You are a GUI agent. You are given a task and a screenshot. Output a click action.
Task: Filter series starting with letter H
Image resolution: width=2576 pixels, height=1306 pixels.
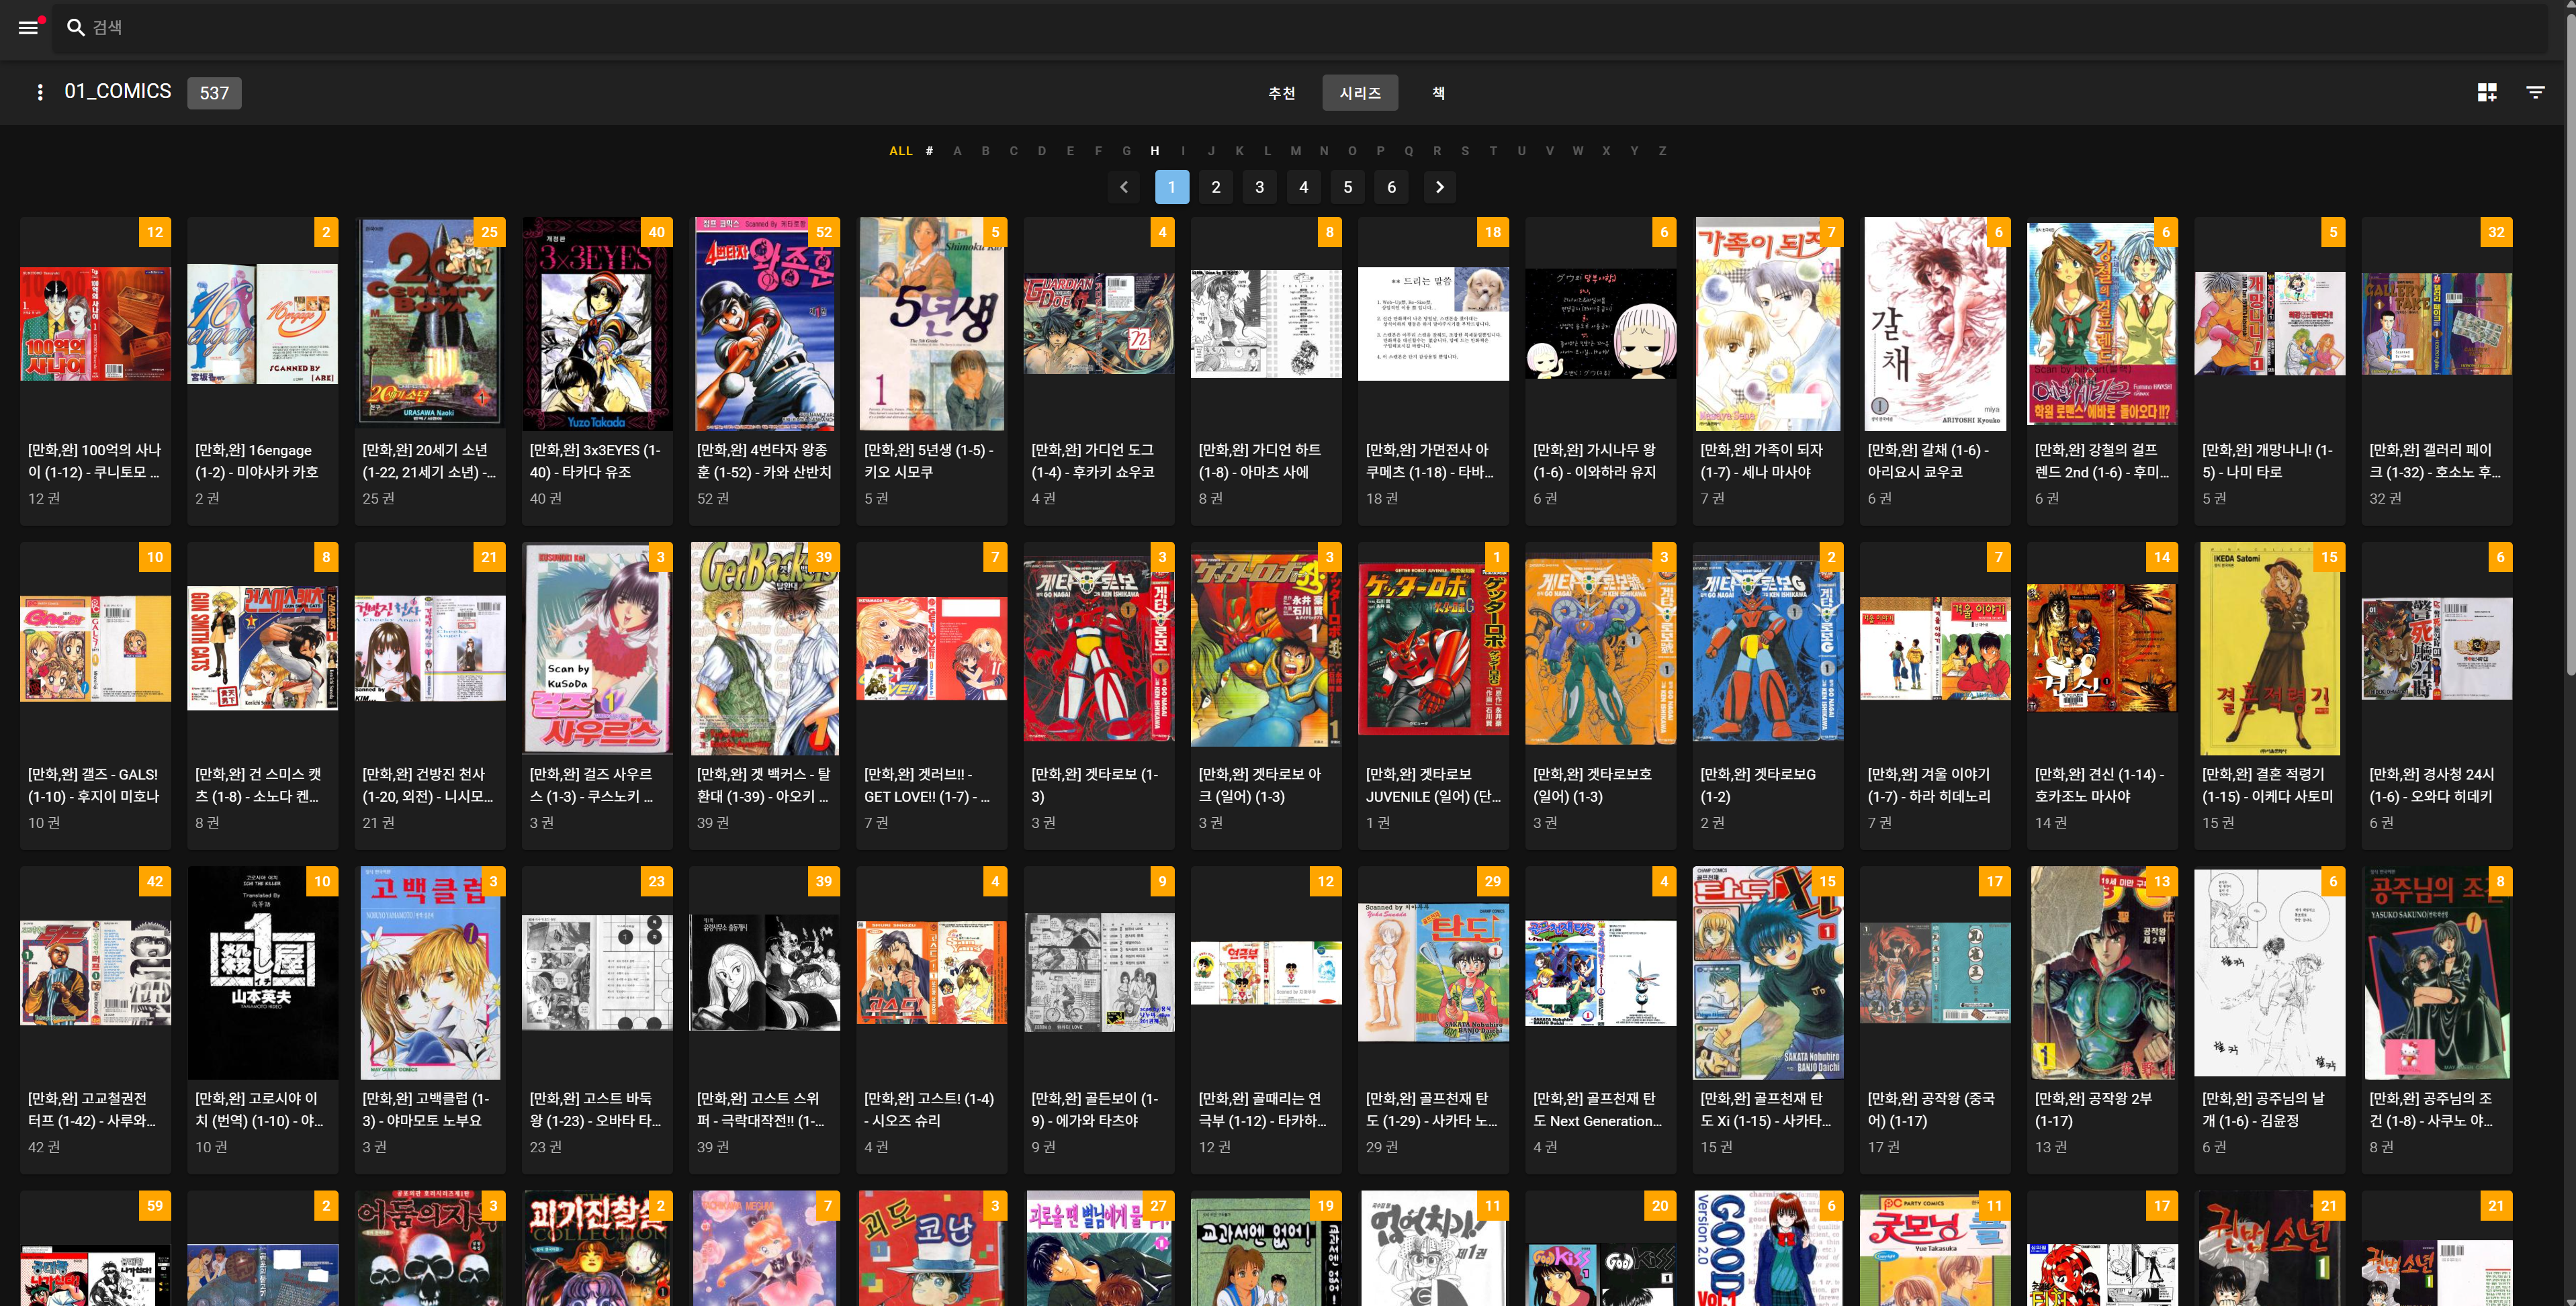tap(1154, 151)
